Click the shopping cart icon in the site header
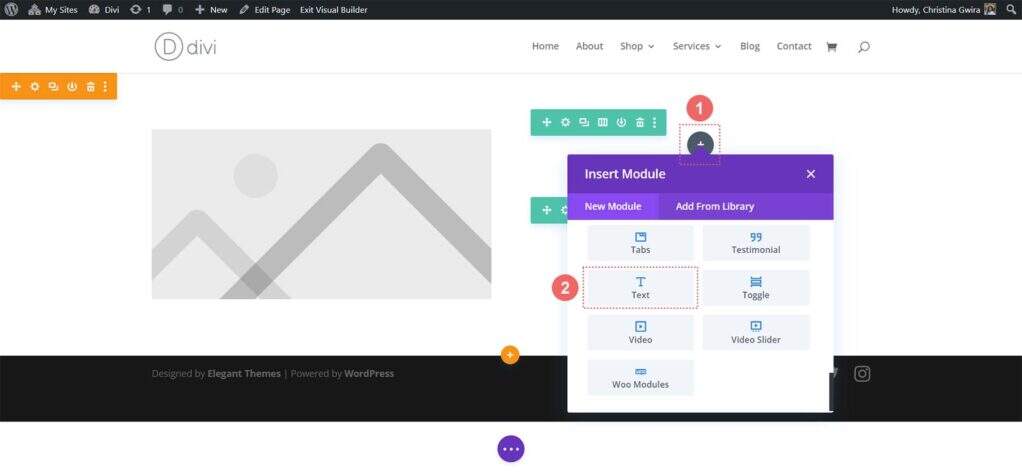This screenshot has height=476, width=1022. click(x=831, y=46)
